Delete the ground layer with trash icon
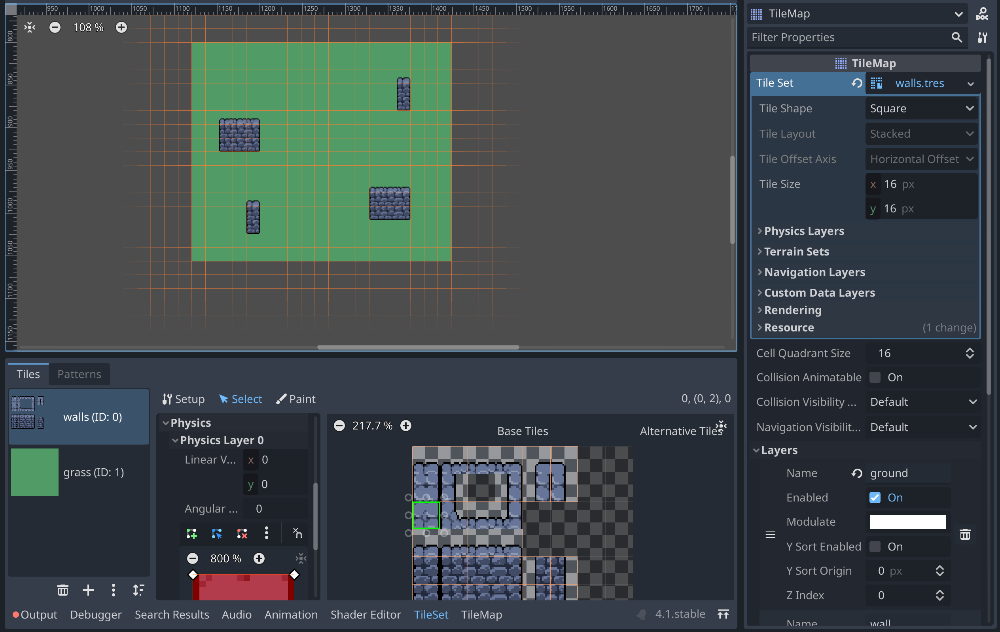1000x632 pixels. [x=965, y=535]
